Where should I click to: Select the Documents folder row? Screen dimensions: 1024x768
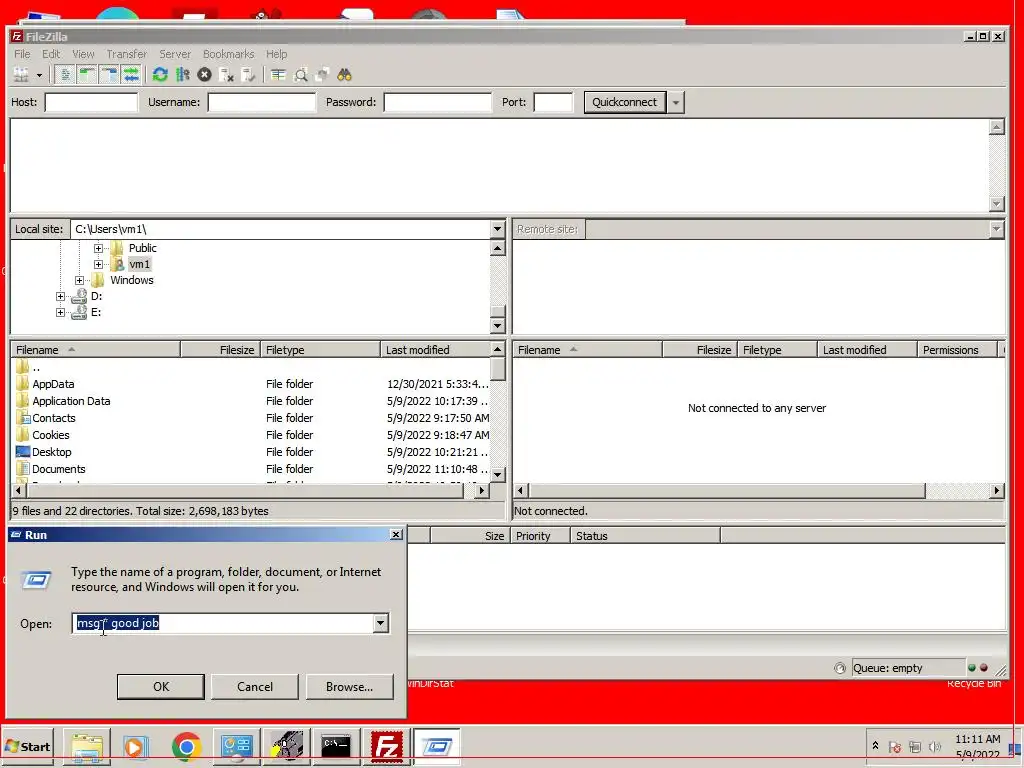coord(251,469)
